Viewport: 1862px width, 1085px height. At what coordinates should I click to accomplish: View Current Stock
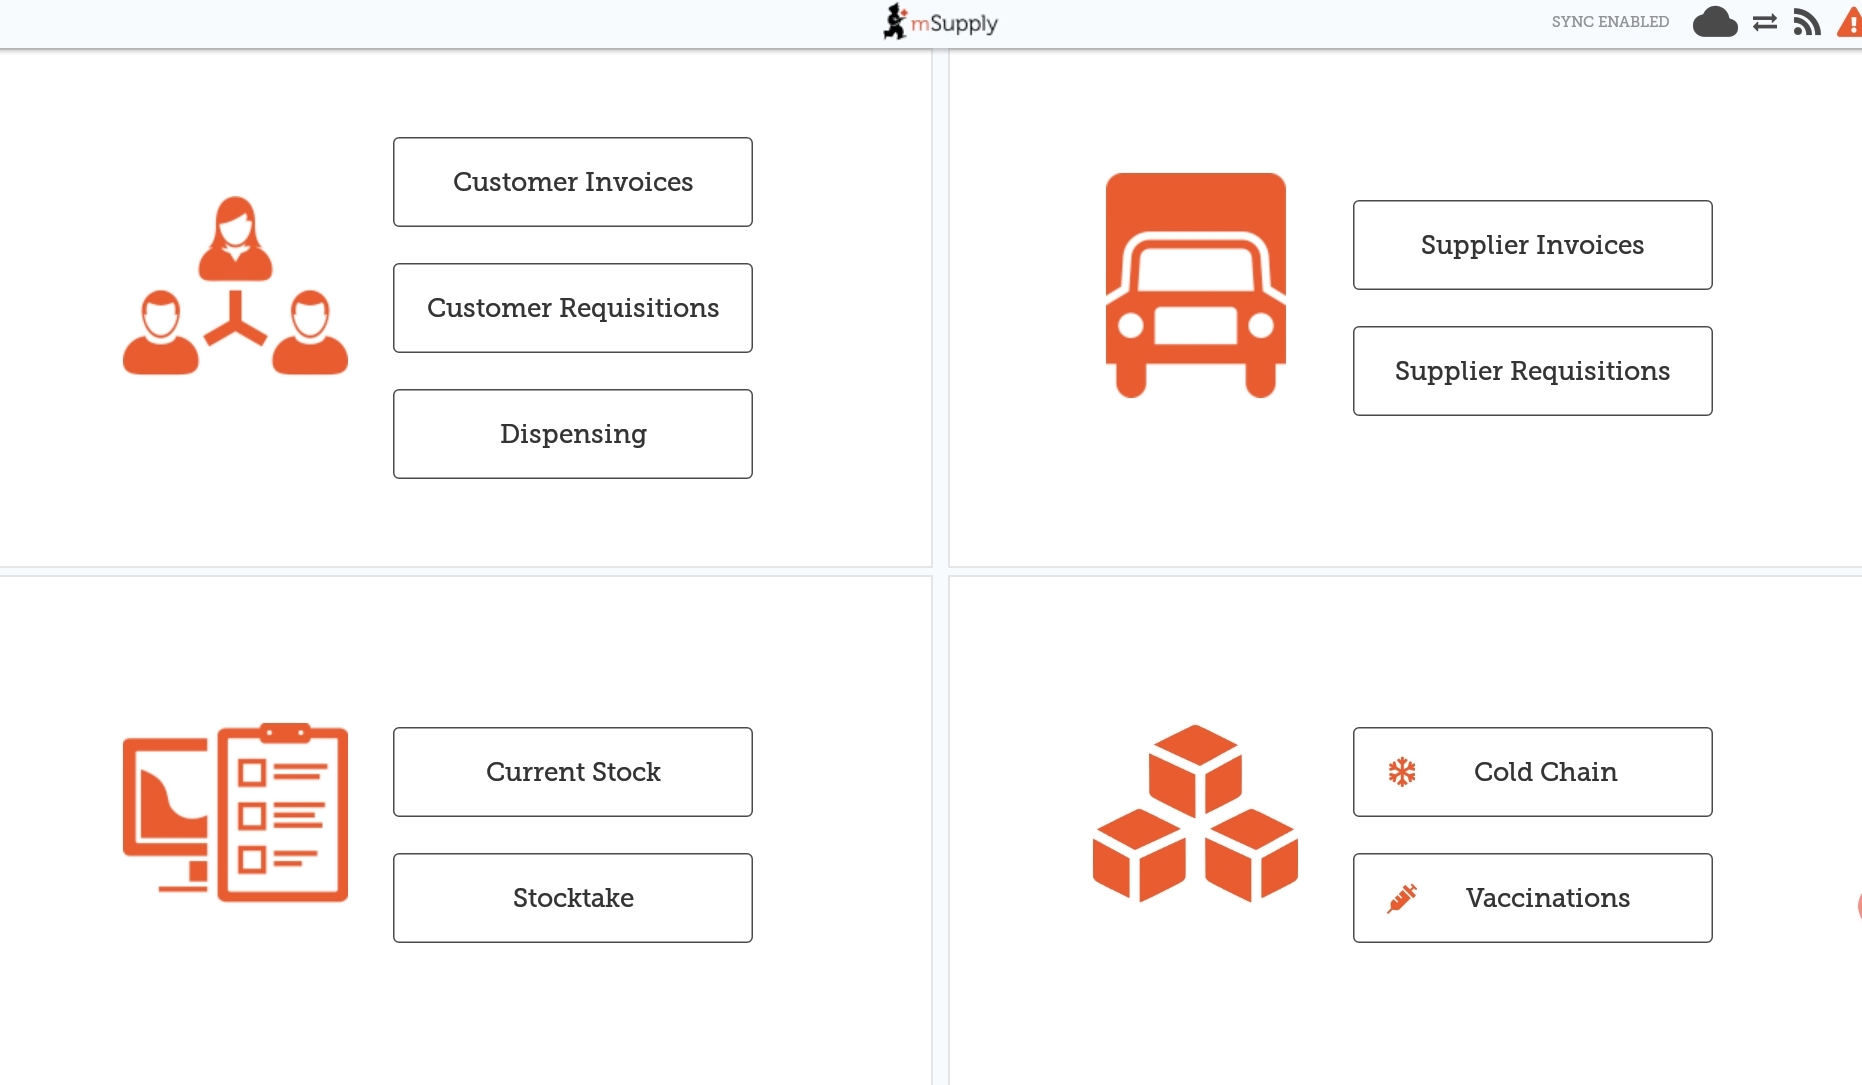point(573,772)
